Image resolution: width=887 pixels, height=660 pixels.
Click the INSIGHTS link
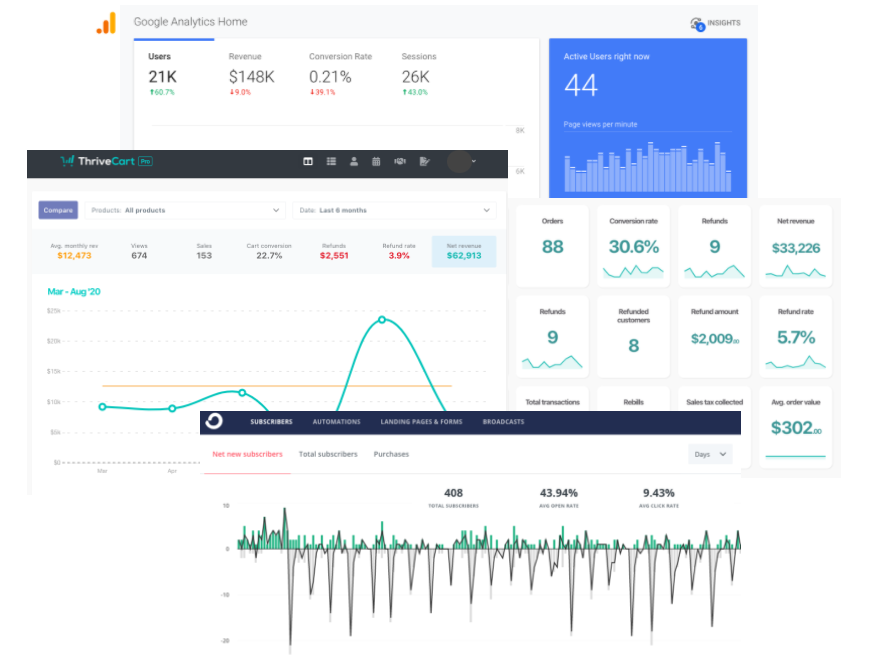pyautogui.click(x=724, y=23)
